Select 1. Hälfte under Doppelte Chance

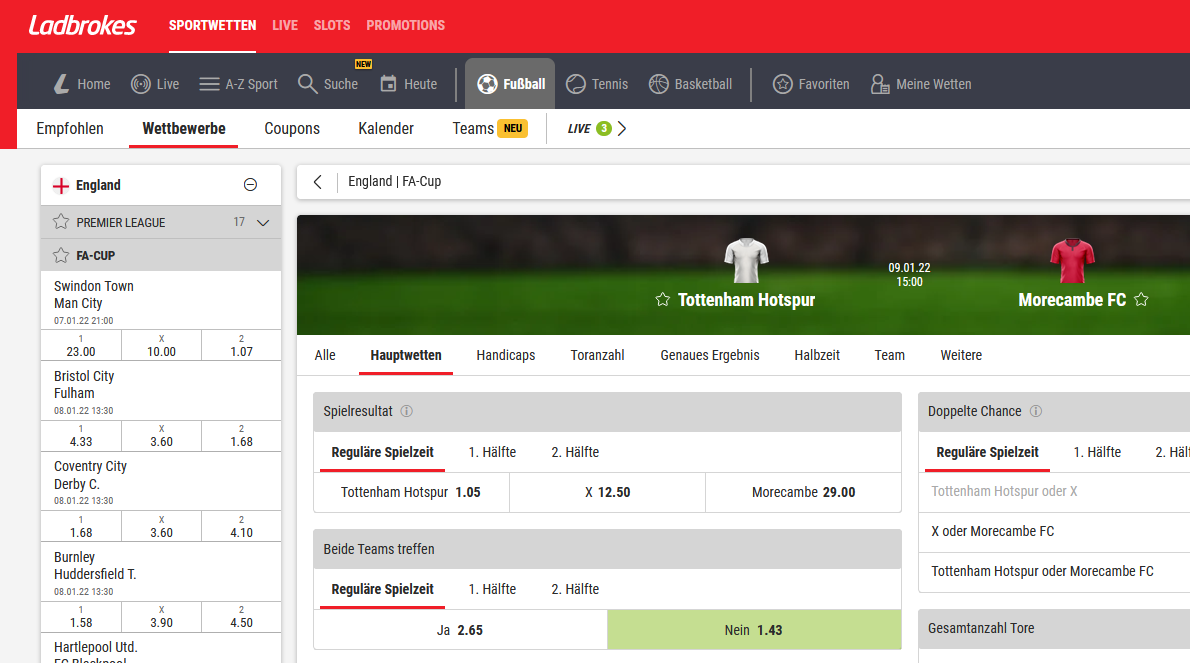[x=1097, y=452]
